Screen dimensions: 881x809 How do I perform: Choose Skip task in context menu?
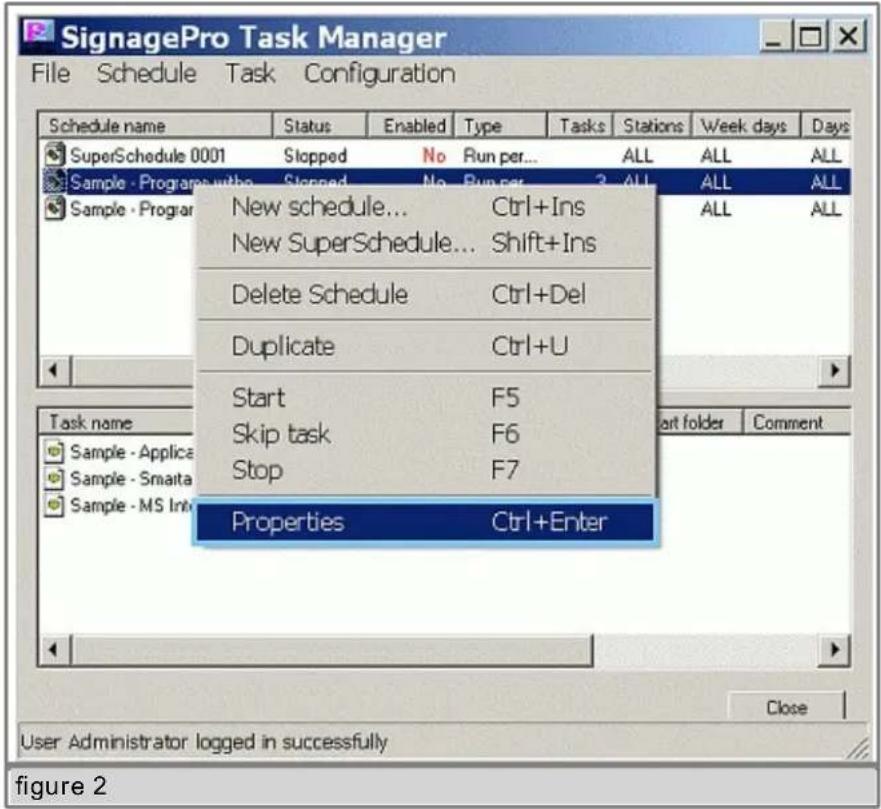[425, 434]
